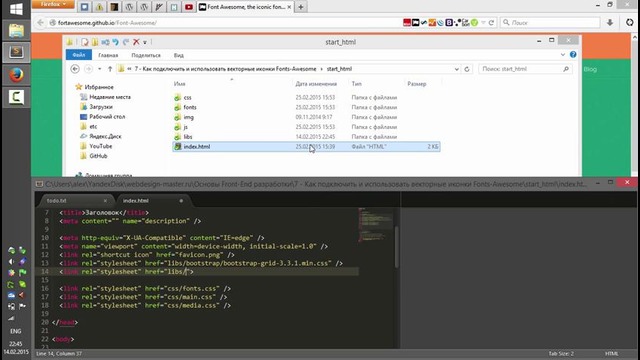Open Недавние места in navigation pane
The image size is (640, 360).
pyautogui.click(x=110, y=97)
